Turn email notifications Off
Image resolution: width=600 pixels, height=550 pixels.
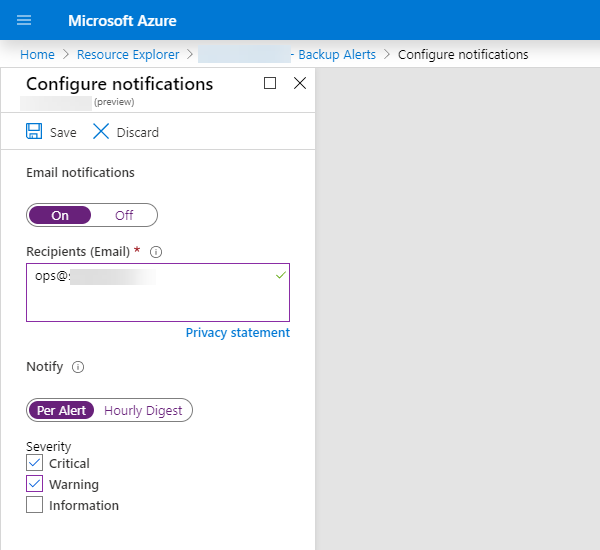(124, 215)
